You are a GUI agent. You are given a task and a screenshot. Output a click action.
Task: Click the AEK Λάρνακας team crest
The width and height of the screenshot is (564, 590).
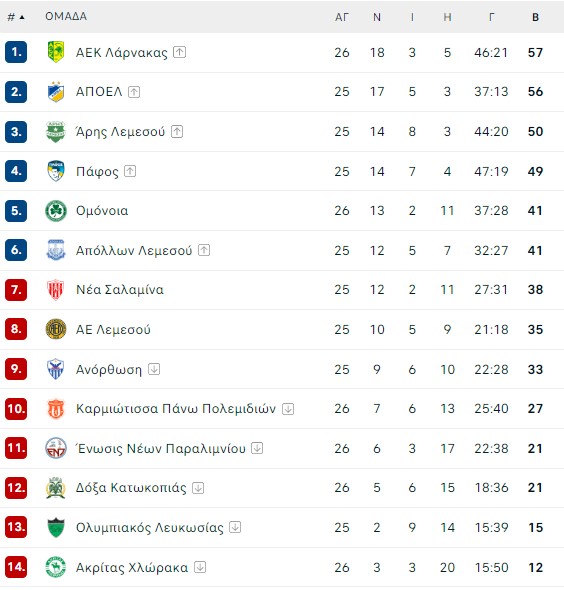(x=56, y=52)
